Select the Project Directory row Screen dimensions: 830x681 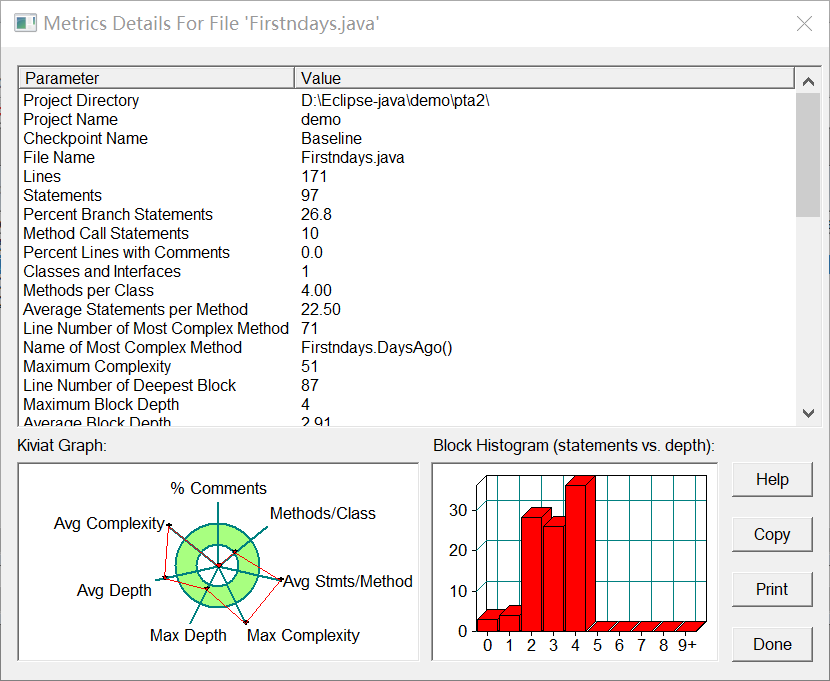pos(408,101)
